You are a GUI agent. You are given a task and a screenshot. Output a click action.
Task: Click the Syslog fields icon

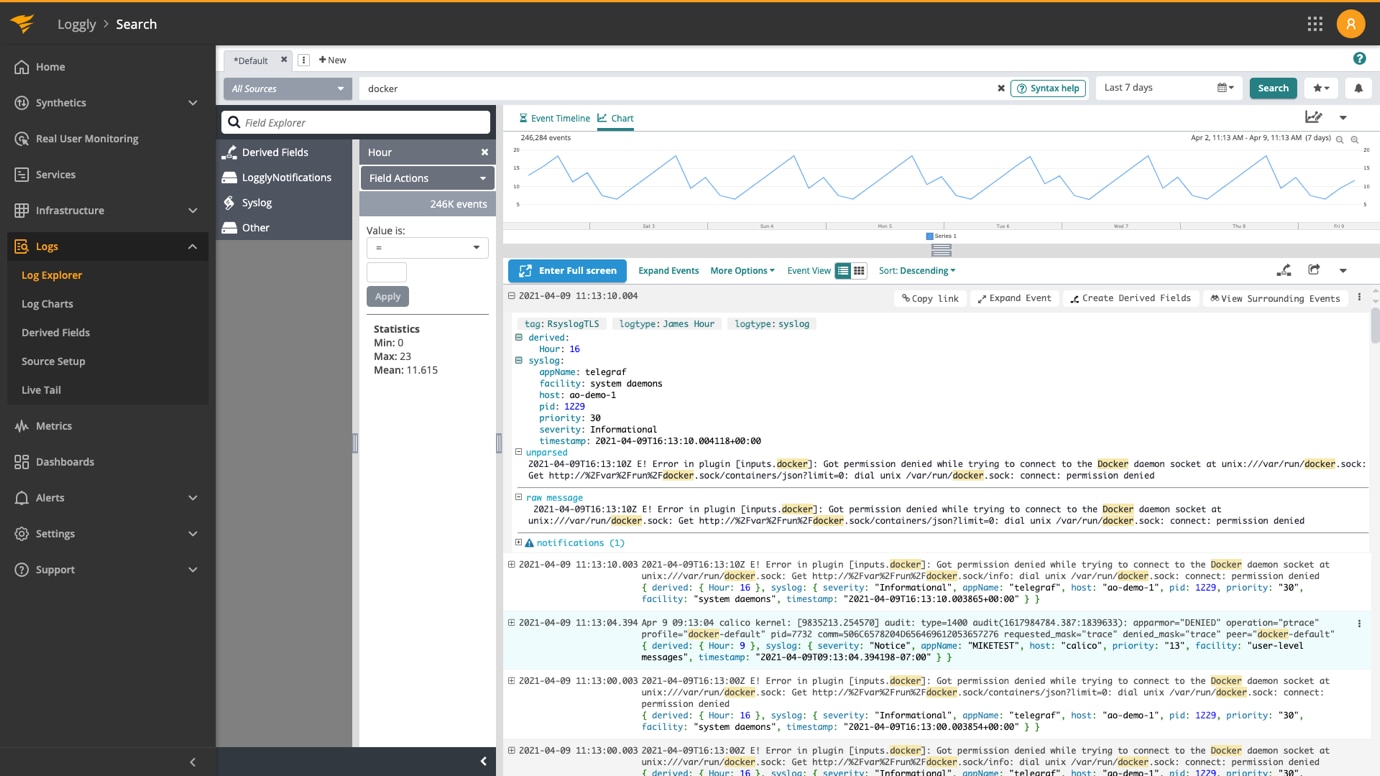tap(230, 202)
